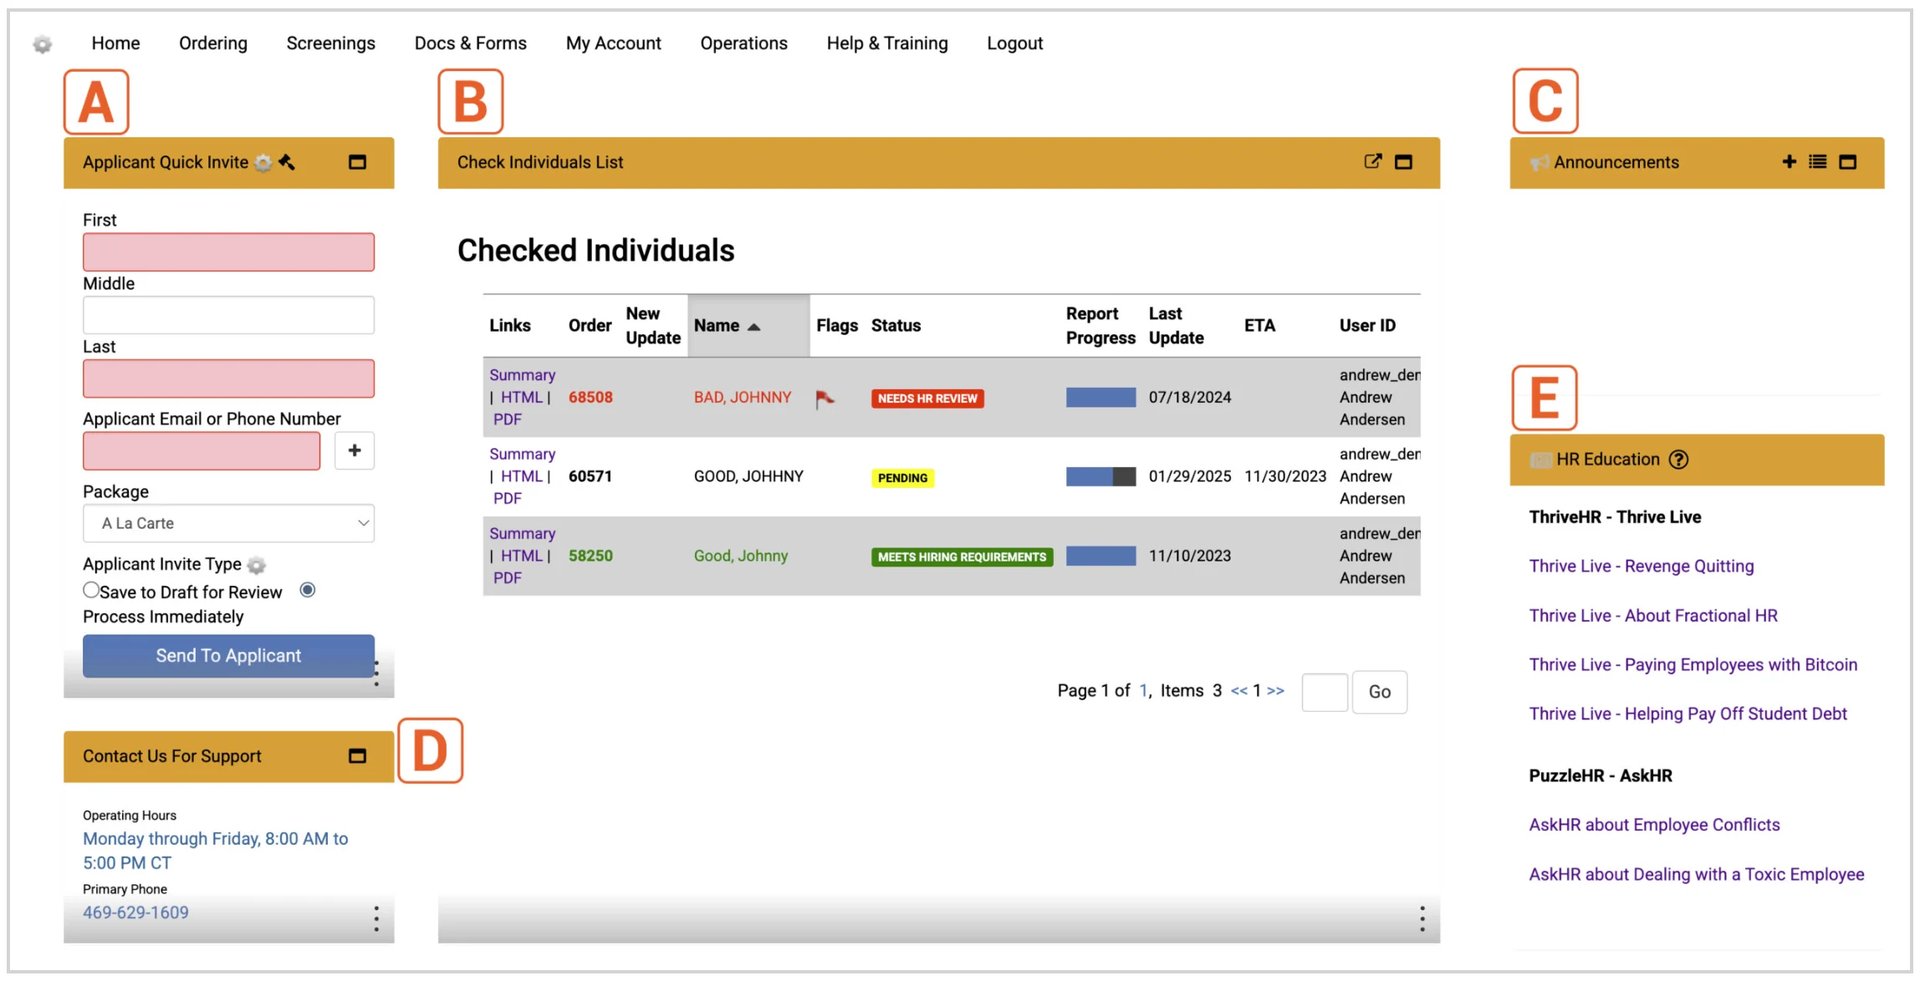
Task: Open AskHR about Dealing with a Toxic Employee
Action: [1696, 875]
